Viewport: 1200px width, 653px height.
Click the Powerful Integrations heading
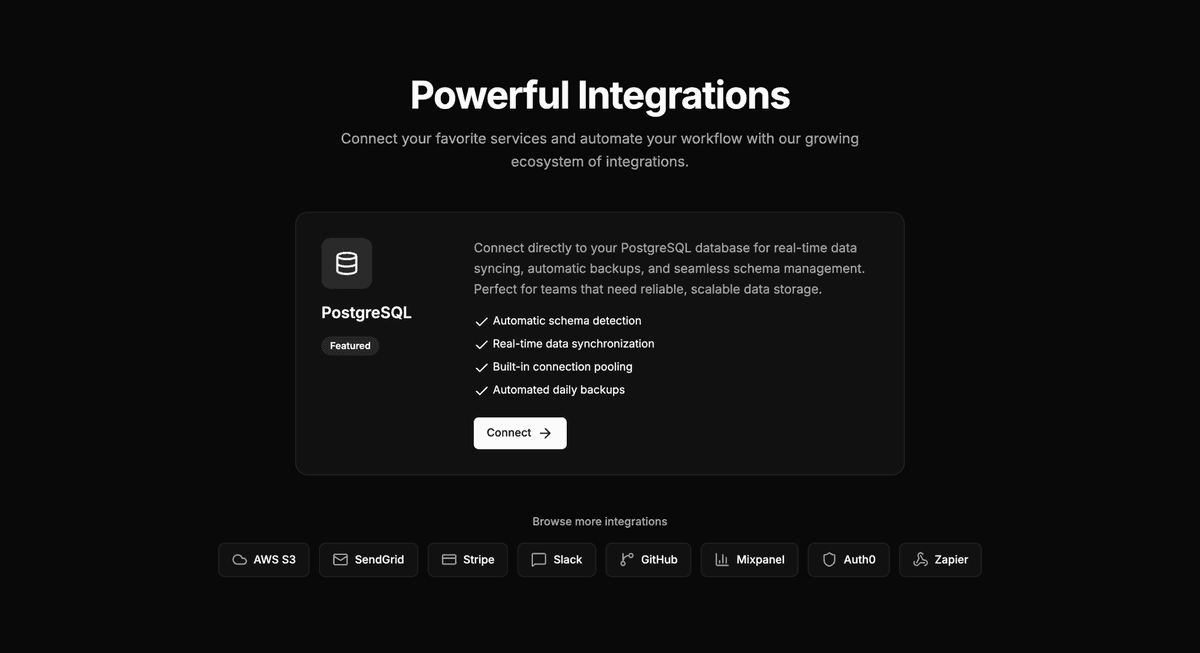coord(599,94)
